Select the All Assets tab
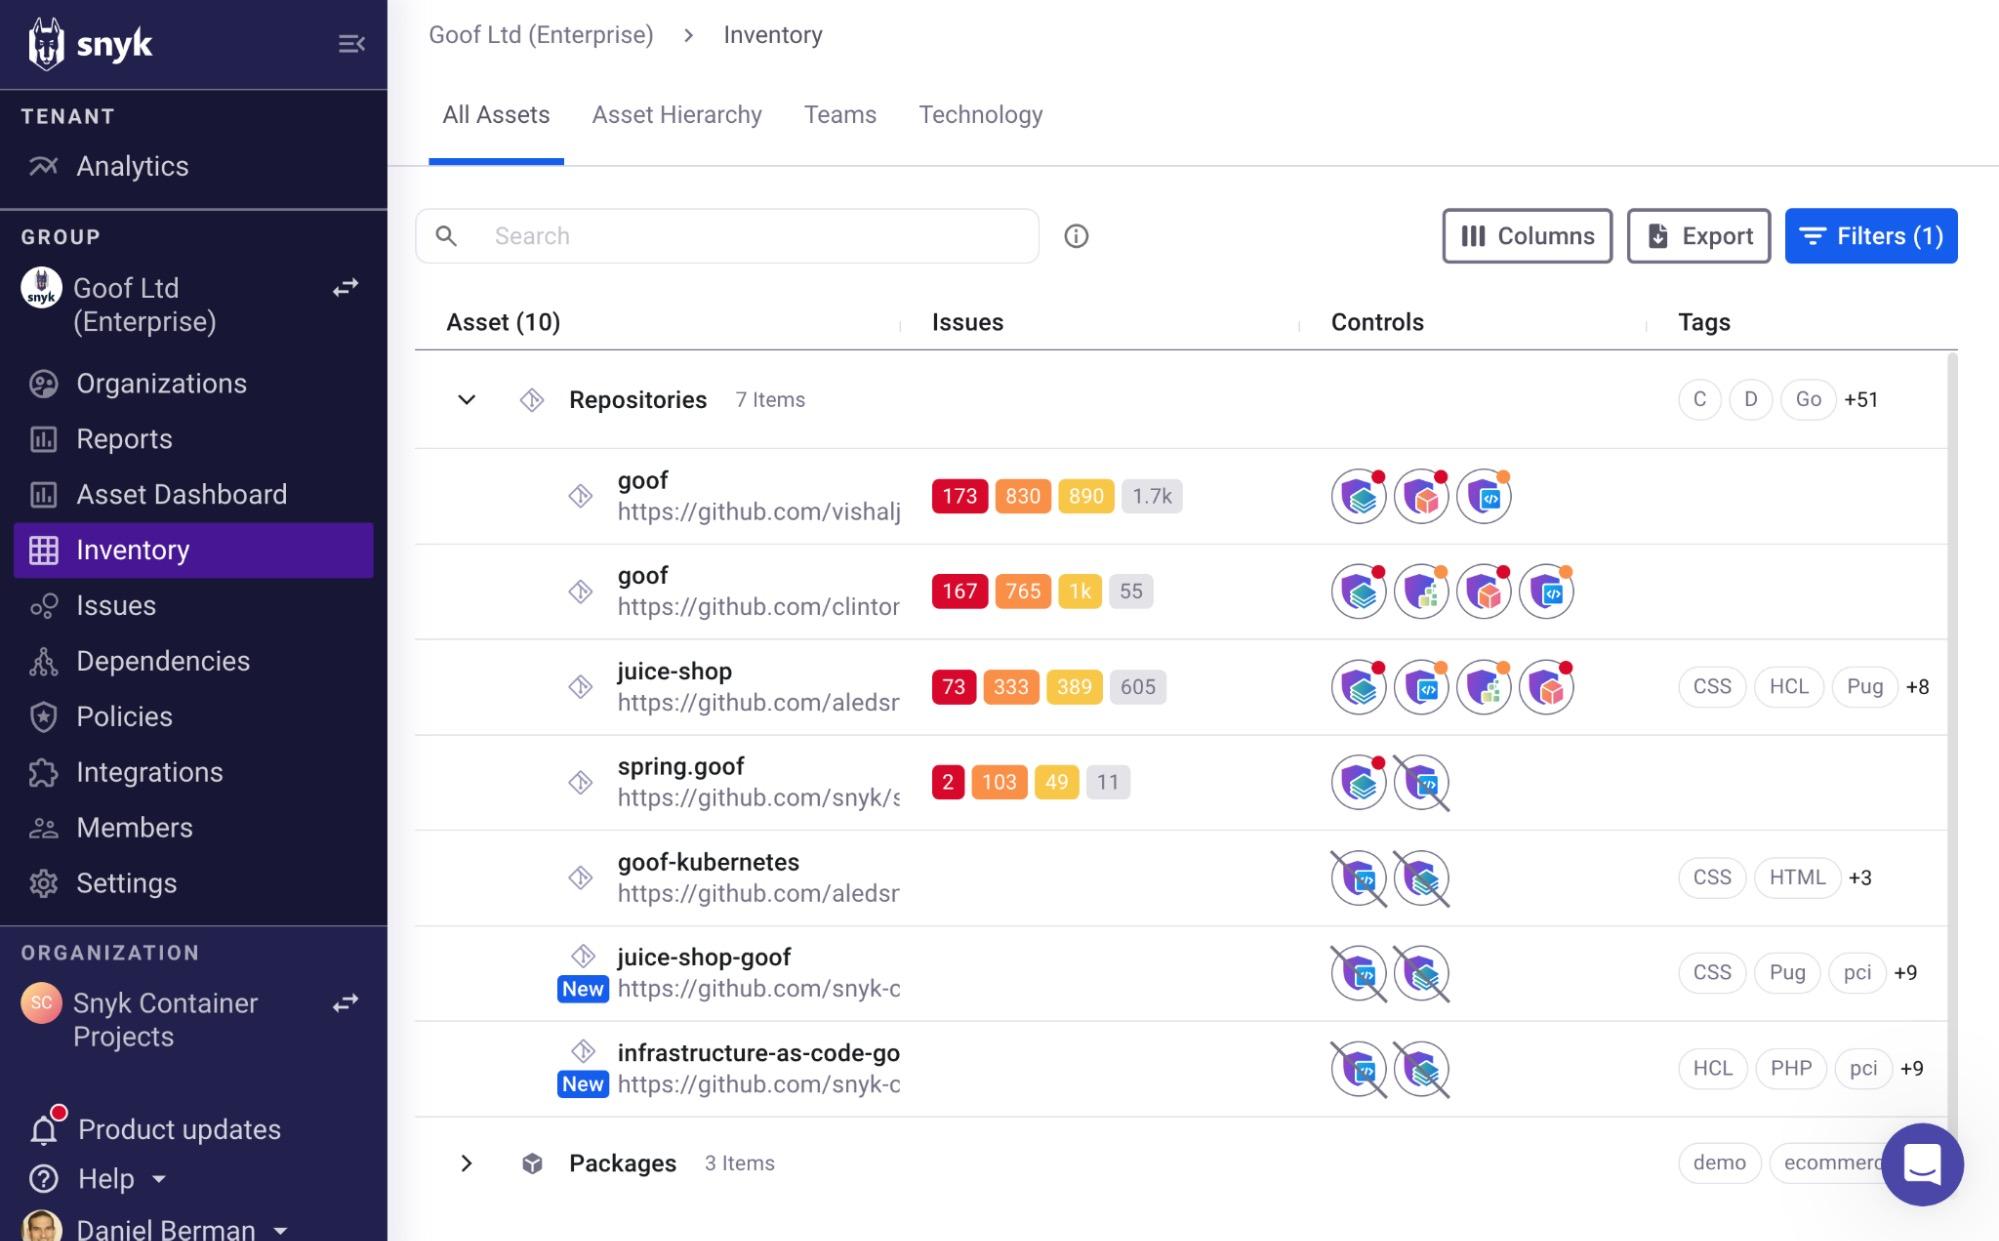Viewport: 1999px width, 1241px height. pos(496,115)
